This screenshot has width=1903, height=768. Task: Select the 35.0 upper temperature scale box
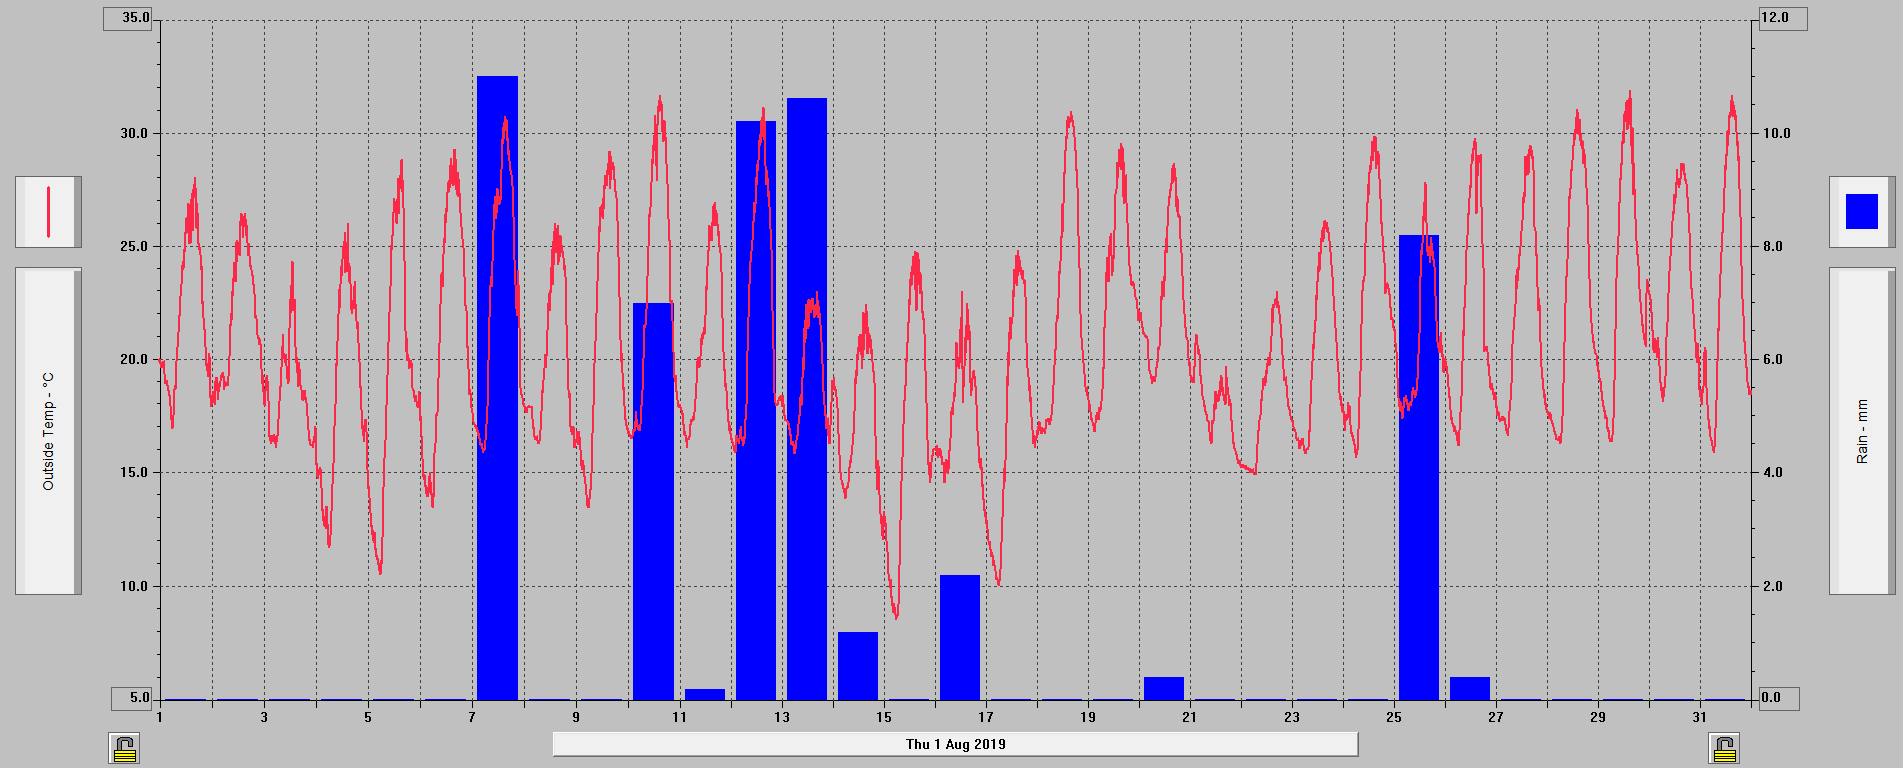pos(128,18)
